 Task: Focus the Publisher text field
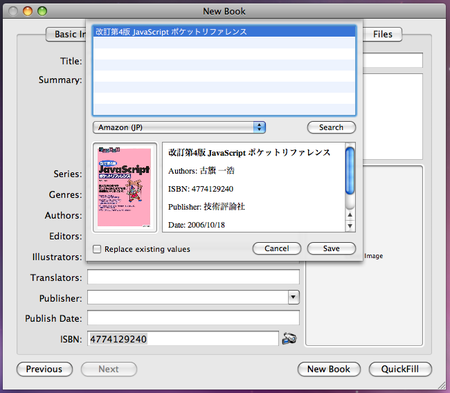click(x=188, y=297)
